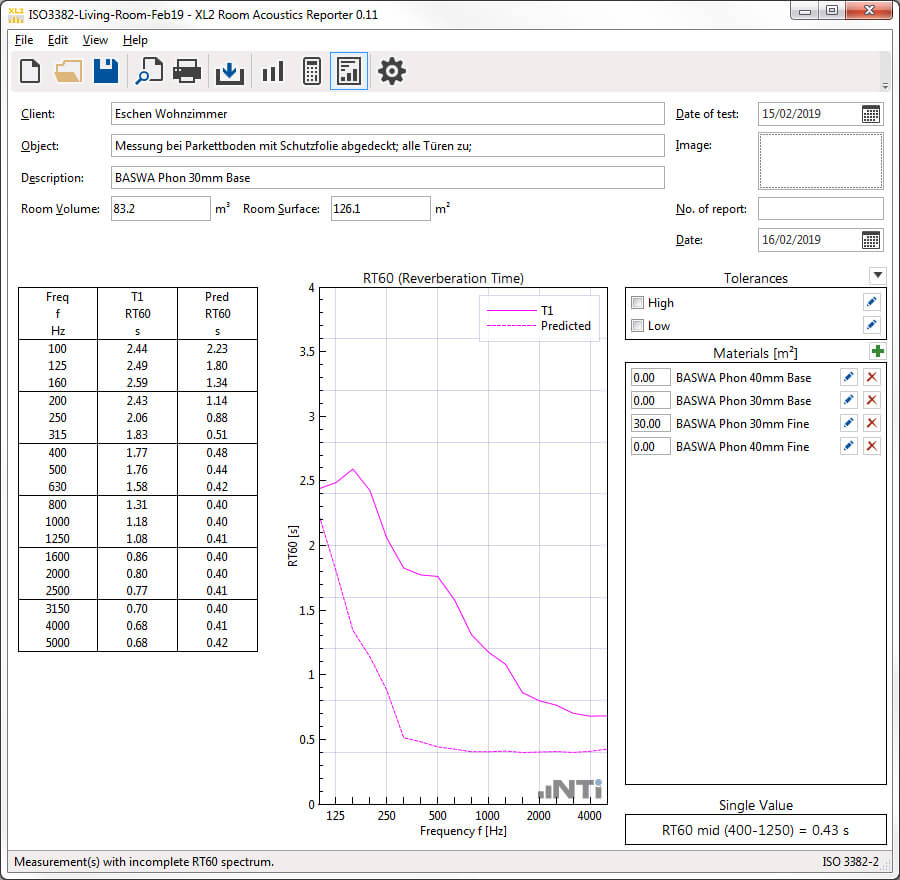Edit the BASWA Phon 30mm Fine material
The height and width of the screenshot is (880, 900).
click(x=848, y=424)
